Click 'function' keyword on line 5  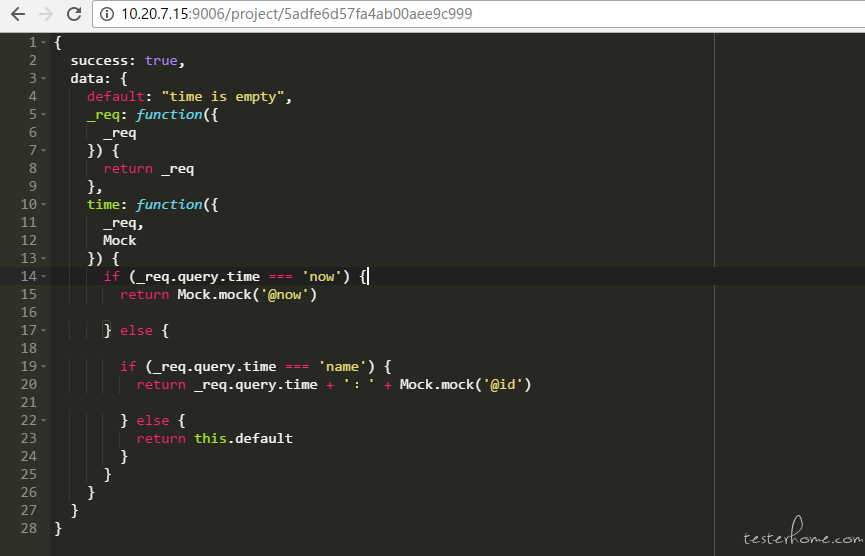[169, 114]
